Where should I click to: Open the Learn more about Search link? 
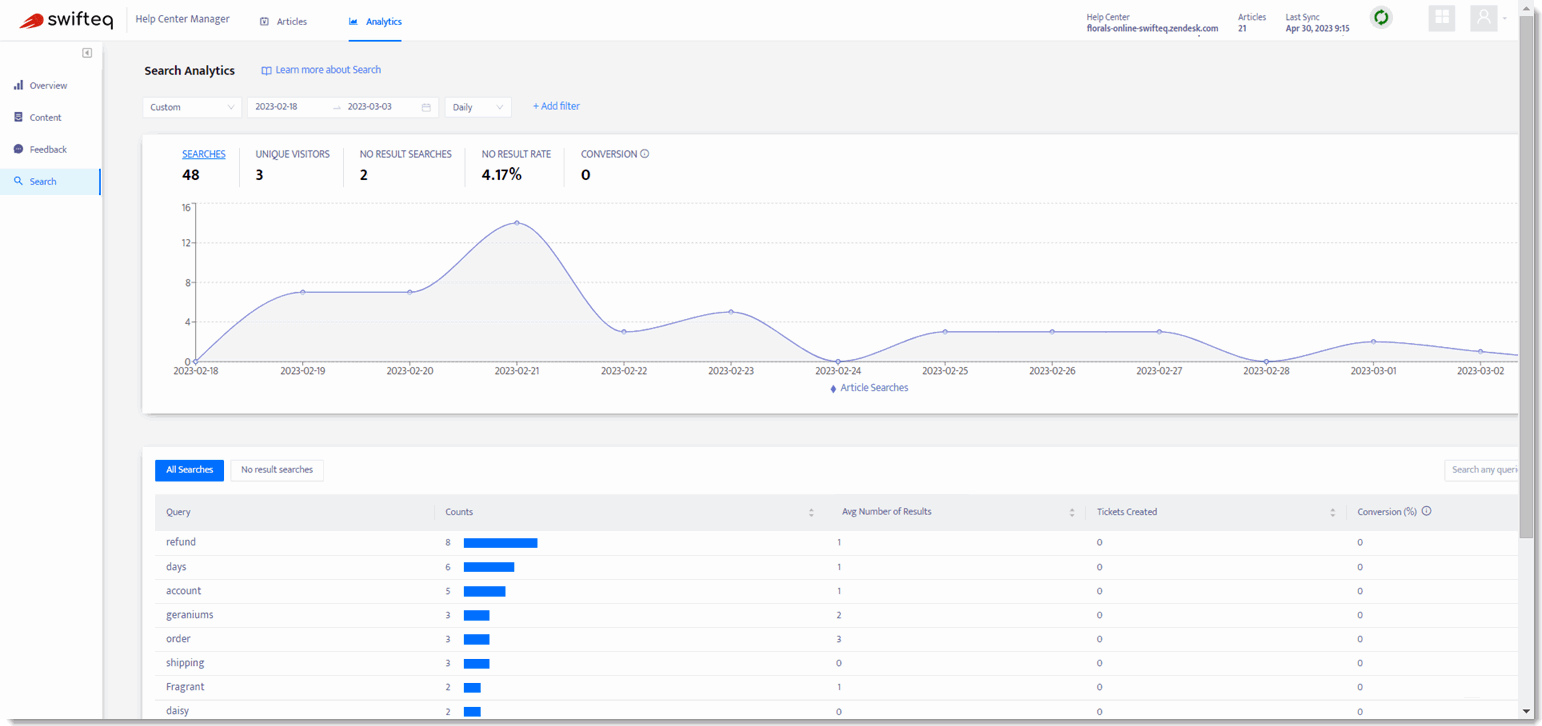point(322,70)
